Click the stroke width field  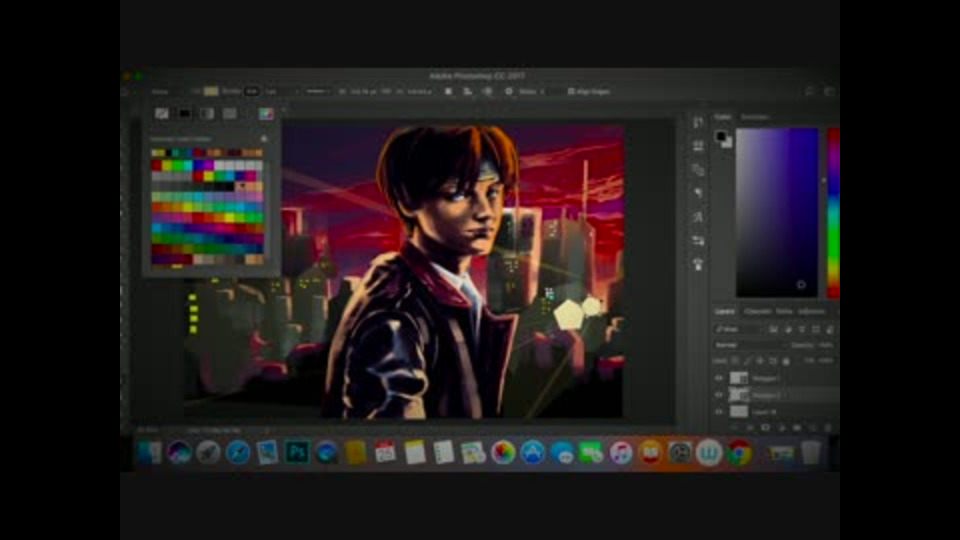(x=277, y=91)
